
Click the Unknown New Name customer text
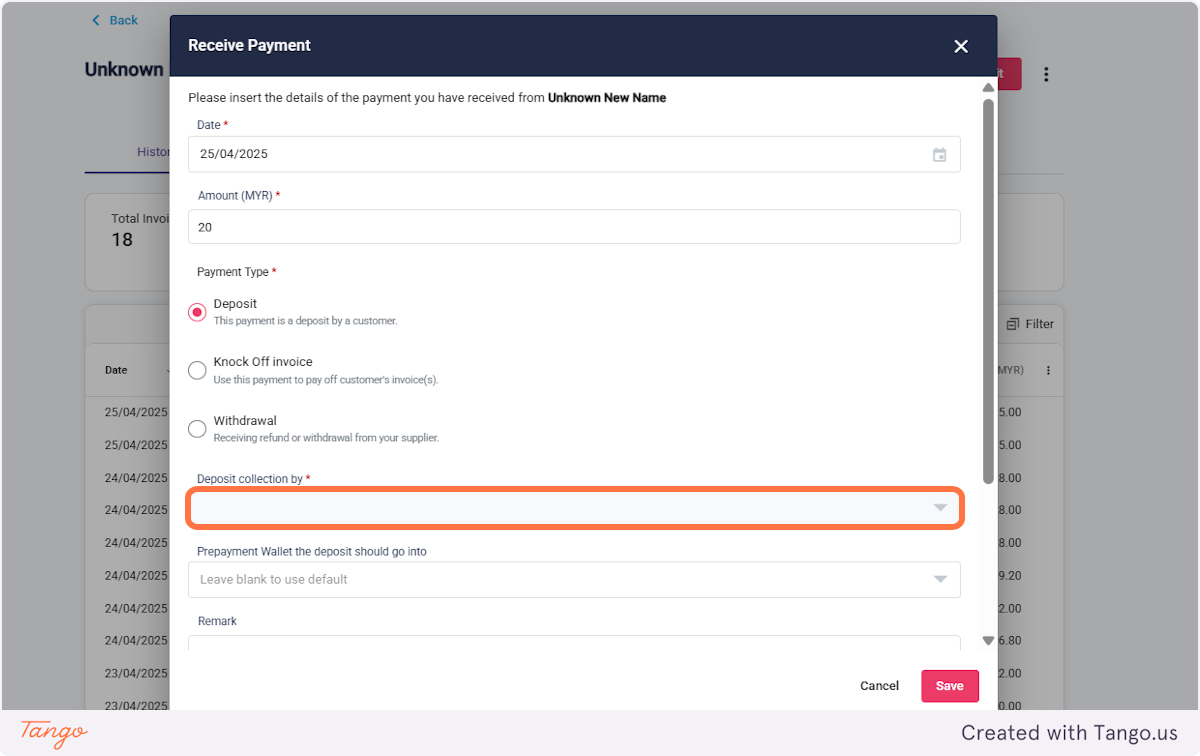607,98
